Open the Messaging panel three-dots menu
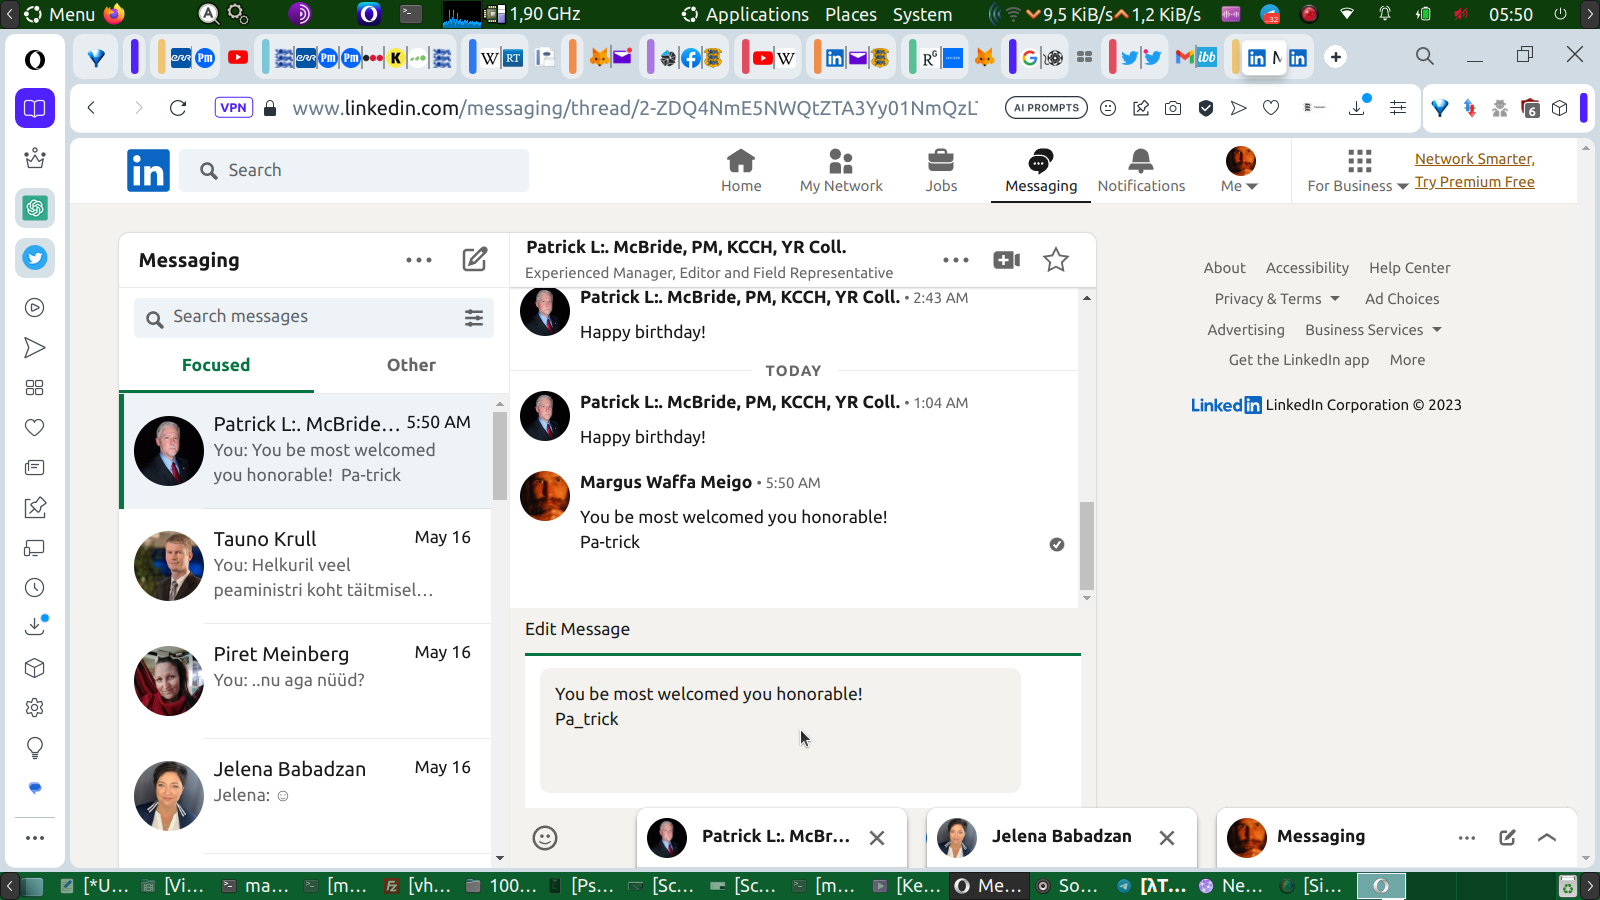This screenshot has width=1600, height=900. click(419, 260)
